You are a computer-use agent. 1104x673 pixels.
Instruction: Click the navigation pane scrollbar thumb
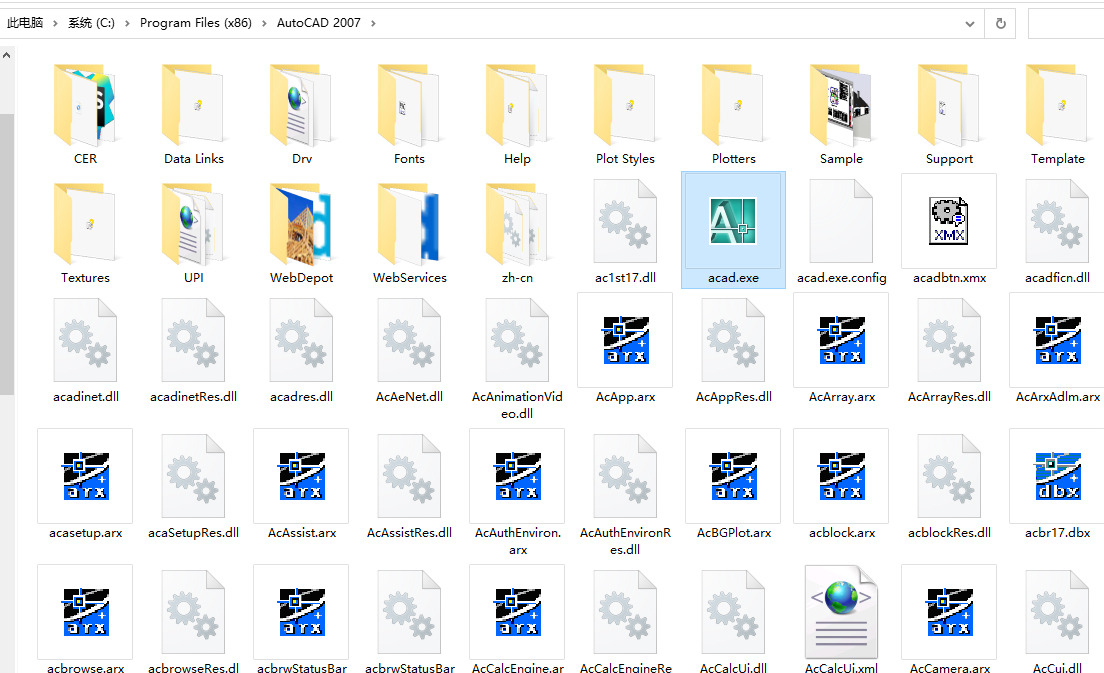pyautogui.click(x=6, y=254)
